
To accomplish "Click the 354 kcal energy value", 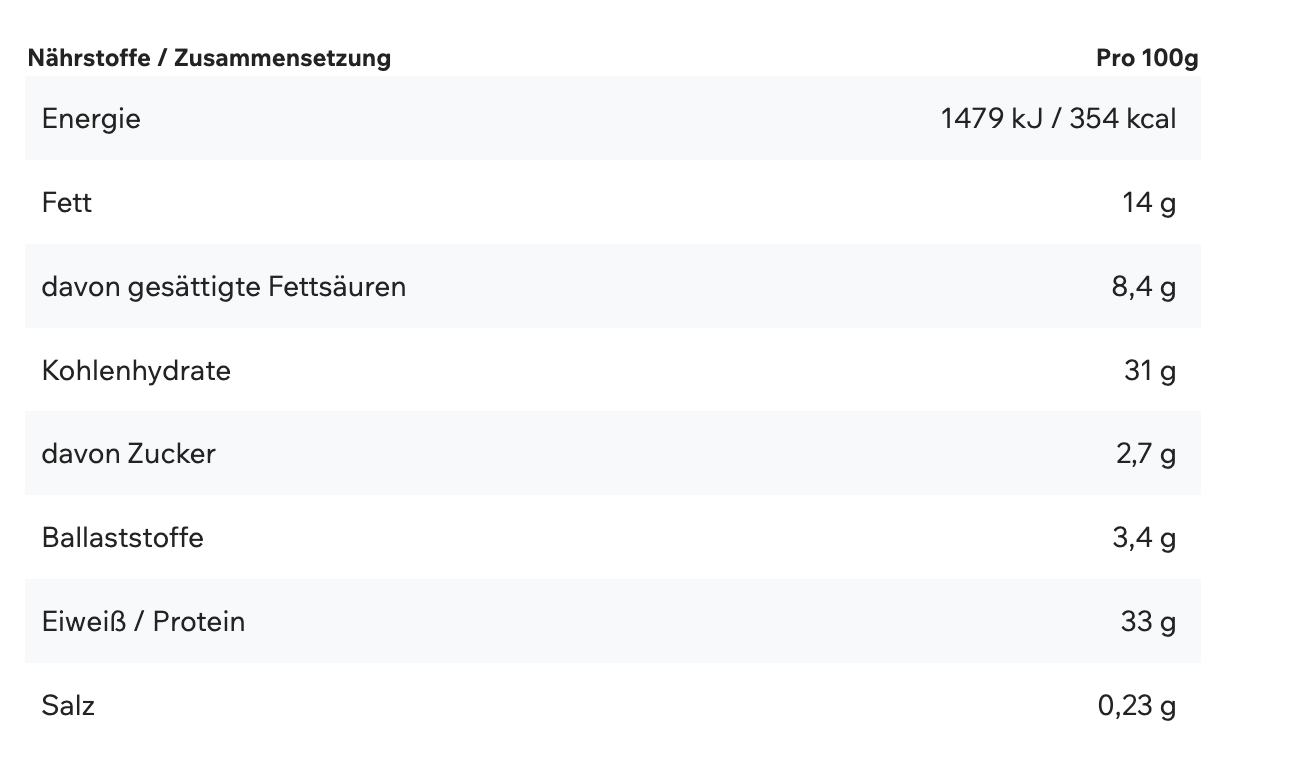I will pyautogui.click(x=1122, y=119).
